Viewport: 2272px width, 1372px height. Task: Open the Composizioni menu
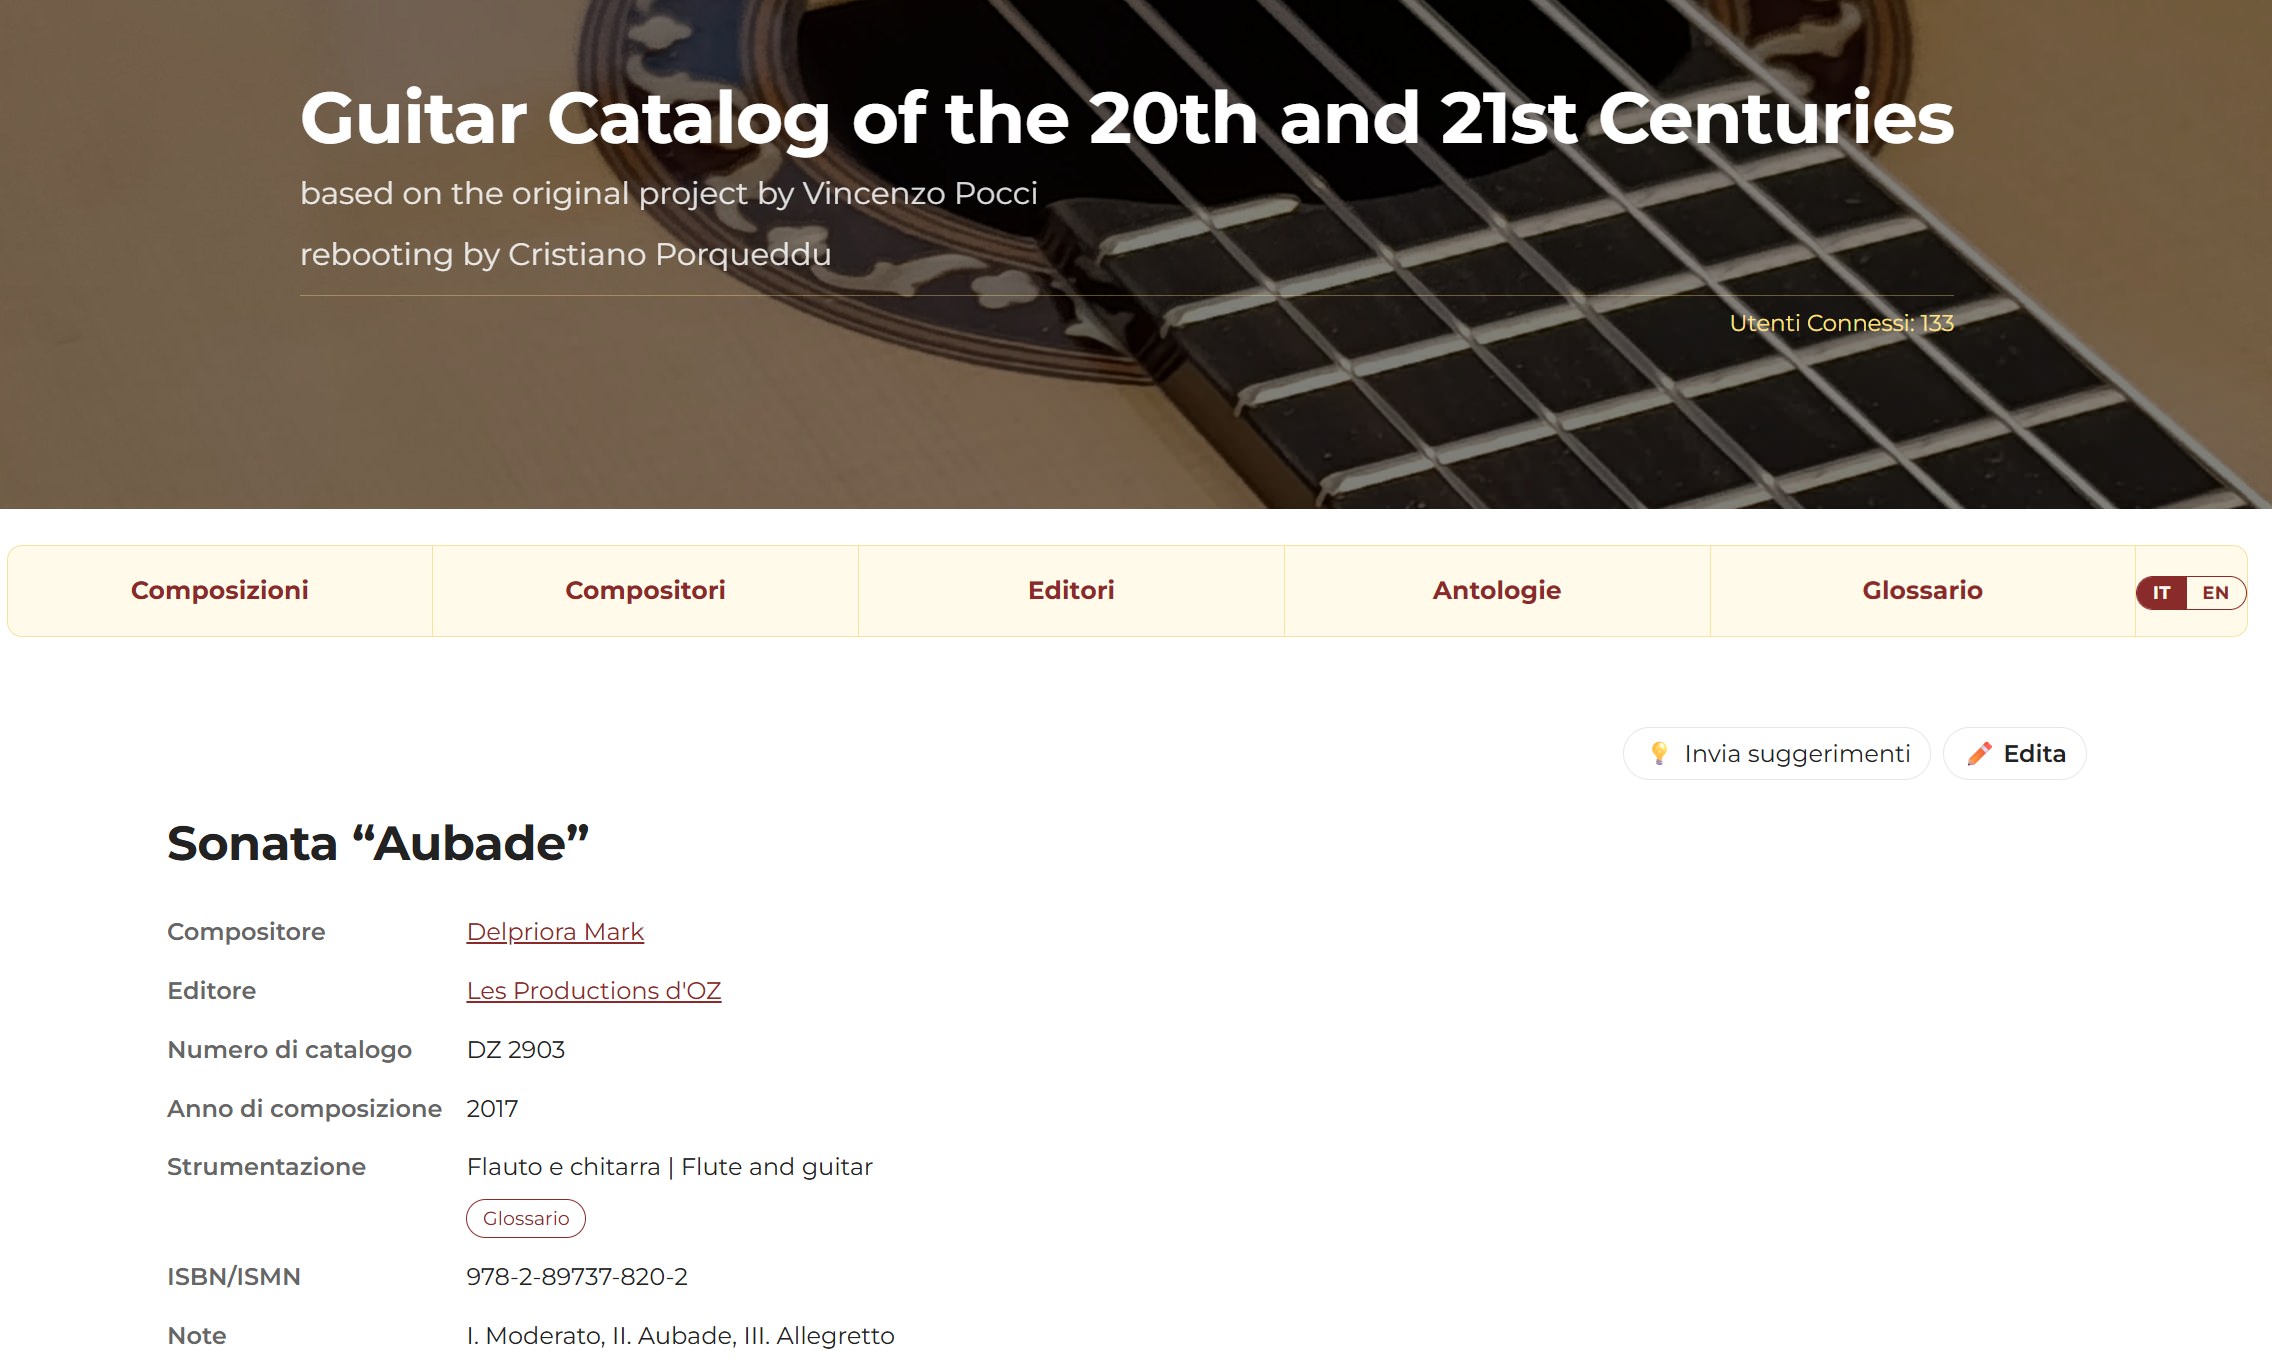point(220,591)
